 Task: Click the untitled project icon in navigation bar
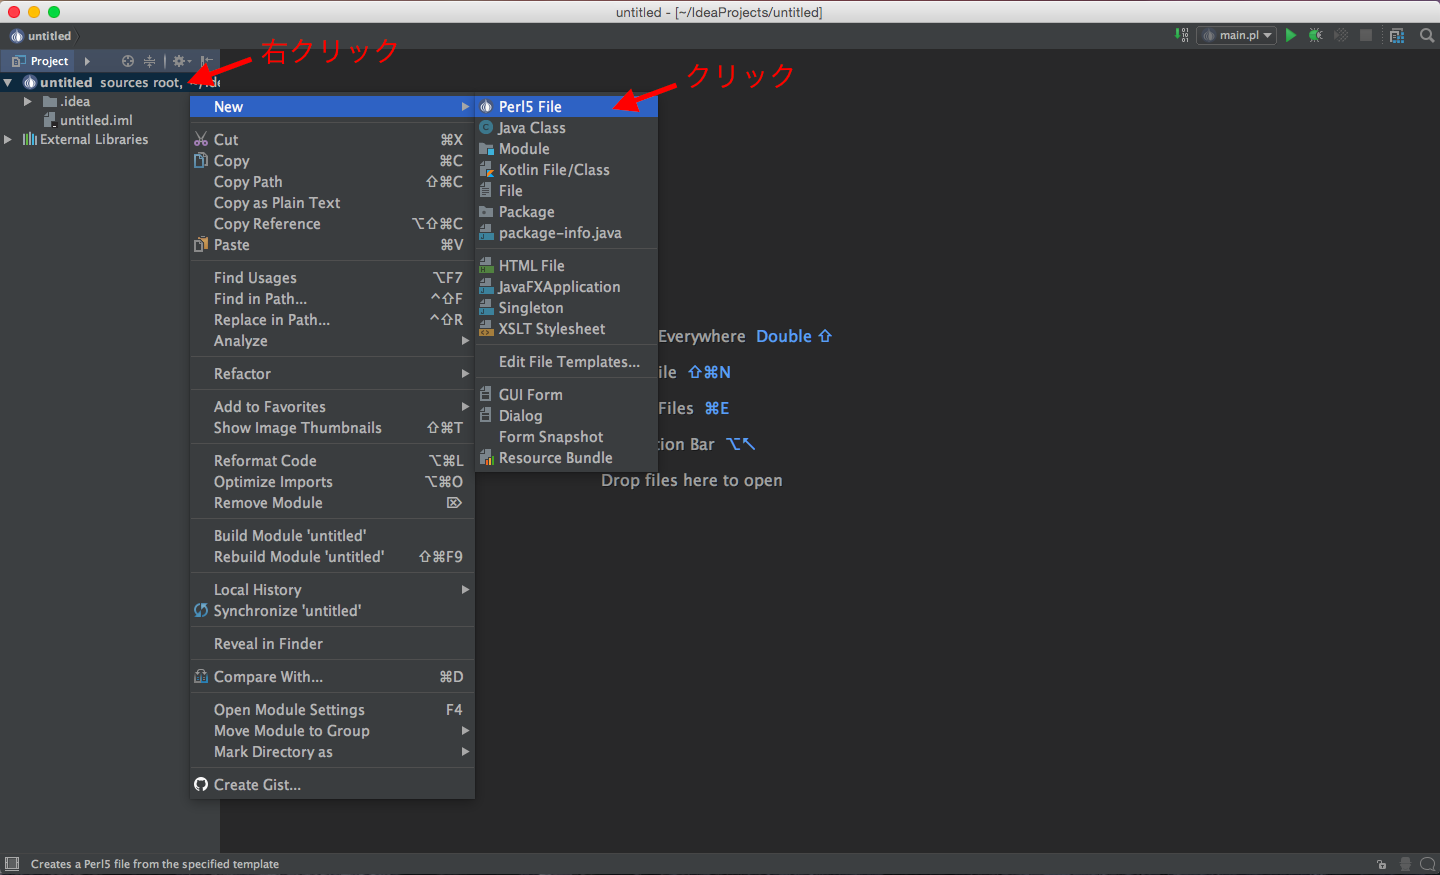[17, 36]
